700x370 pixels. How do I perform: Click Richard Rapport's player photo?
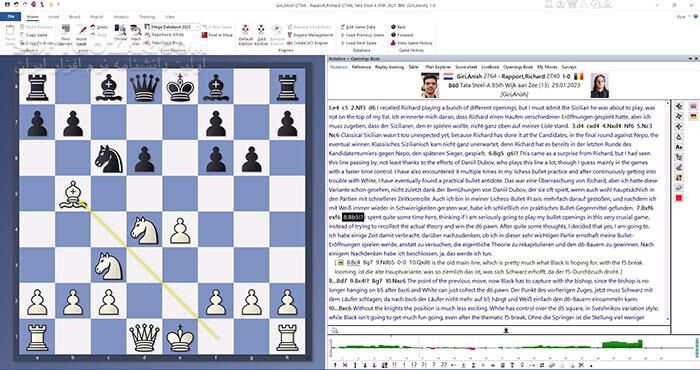click(x=599, y=85)
